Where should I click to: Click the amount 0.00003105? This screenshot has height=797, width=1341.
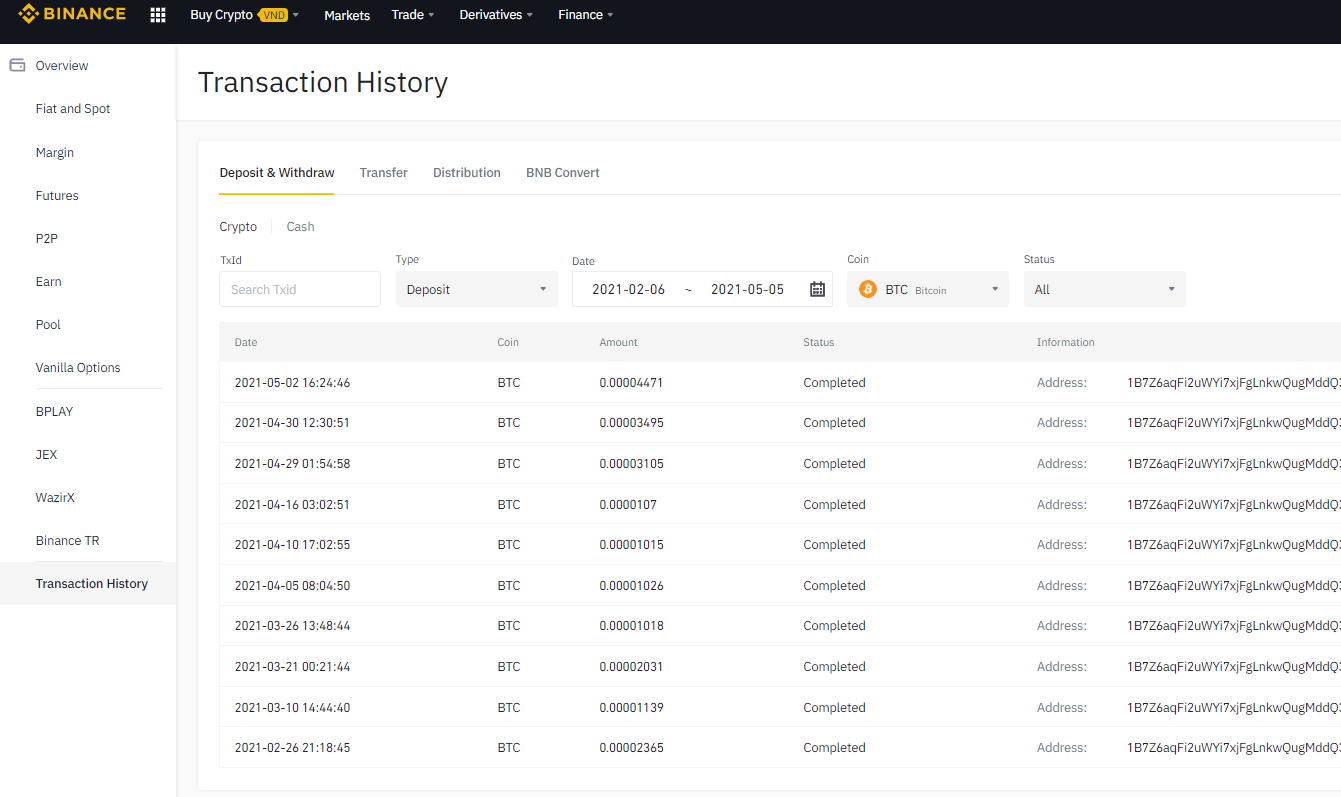(632, 464)
